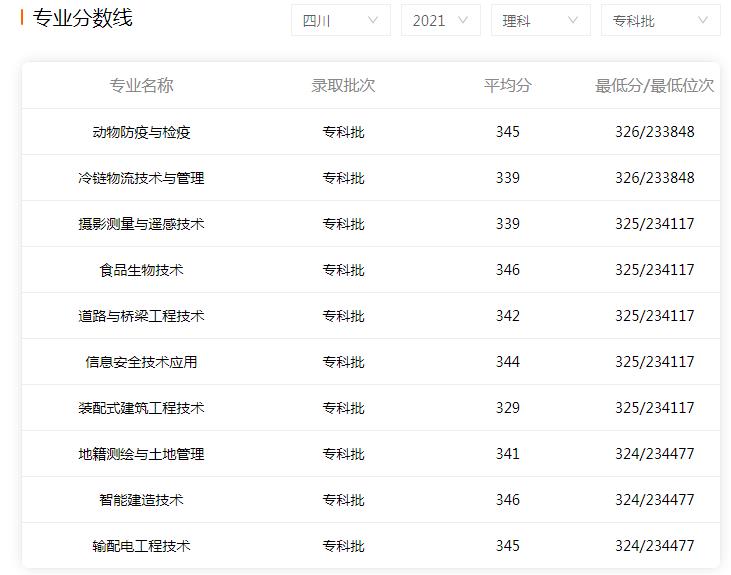Select the 智能建造技术 major name
Image resolution: width=731 pixels, height=575 pixels.
[x=141, y=500]
